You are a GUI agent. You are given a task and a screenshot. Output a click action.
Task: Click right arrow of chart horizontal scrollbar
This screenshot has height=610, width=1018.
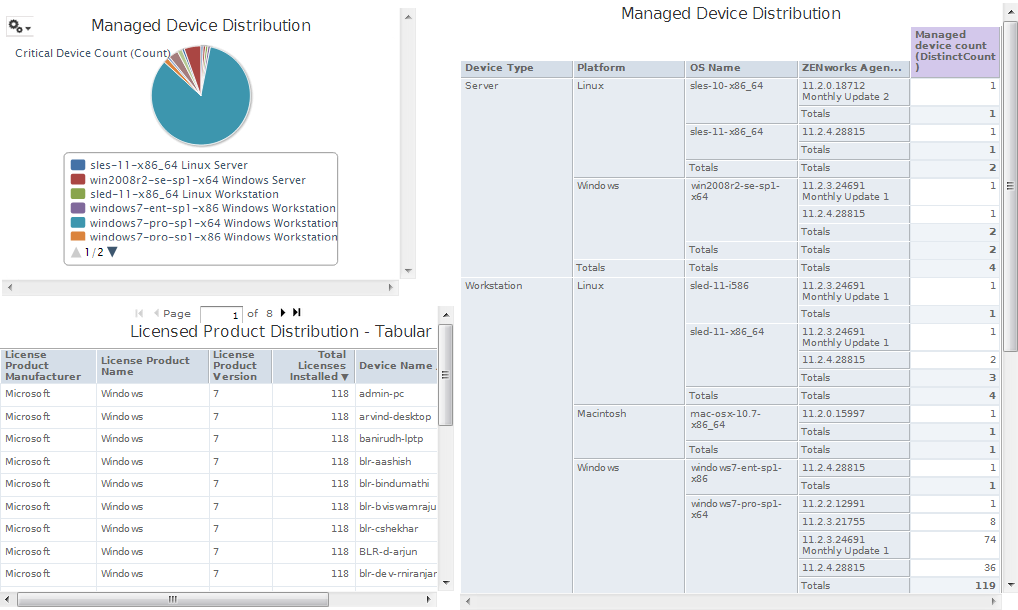point(392,287)
